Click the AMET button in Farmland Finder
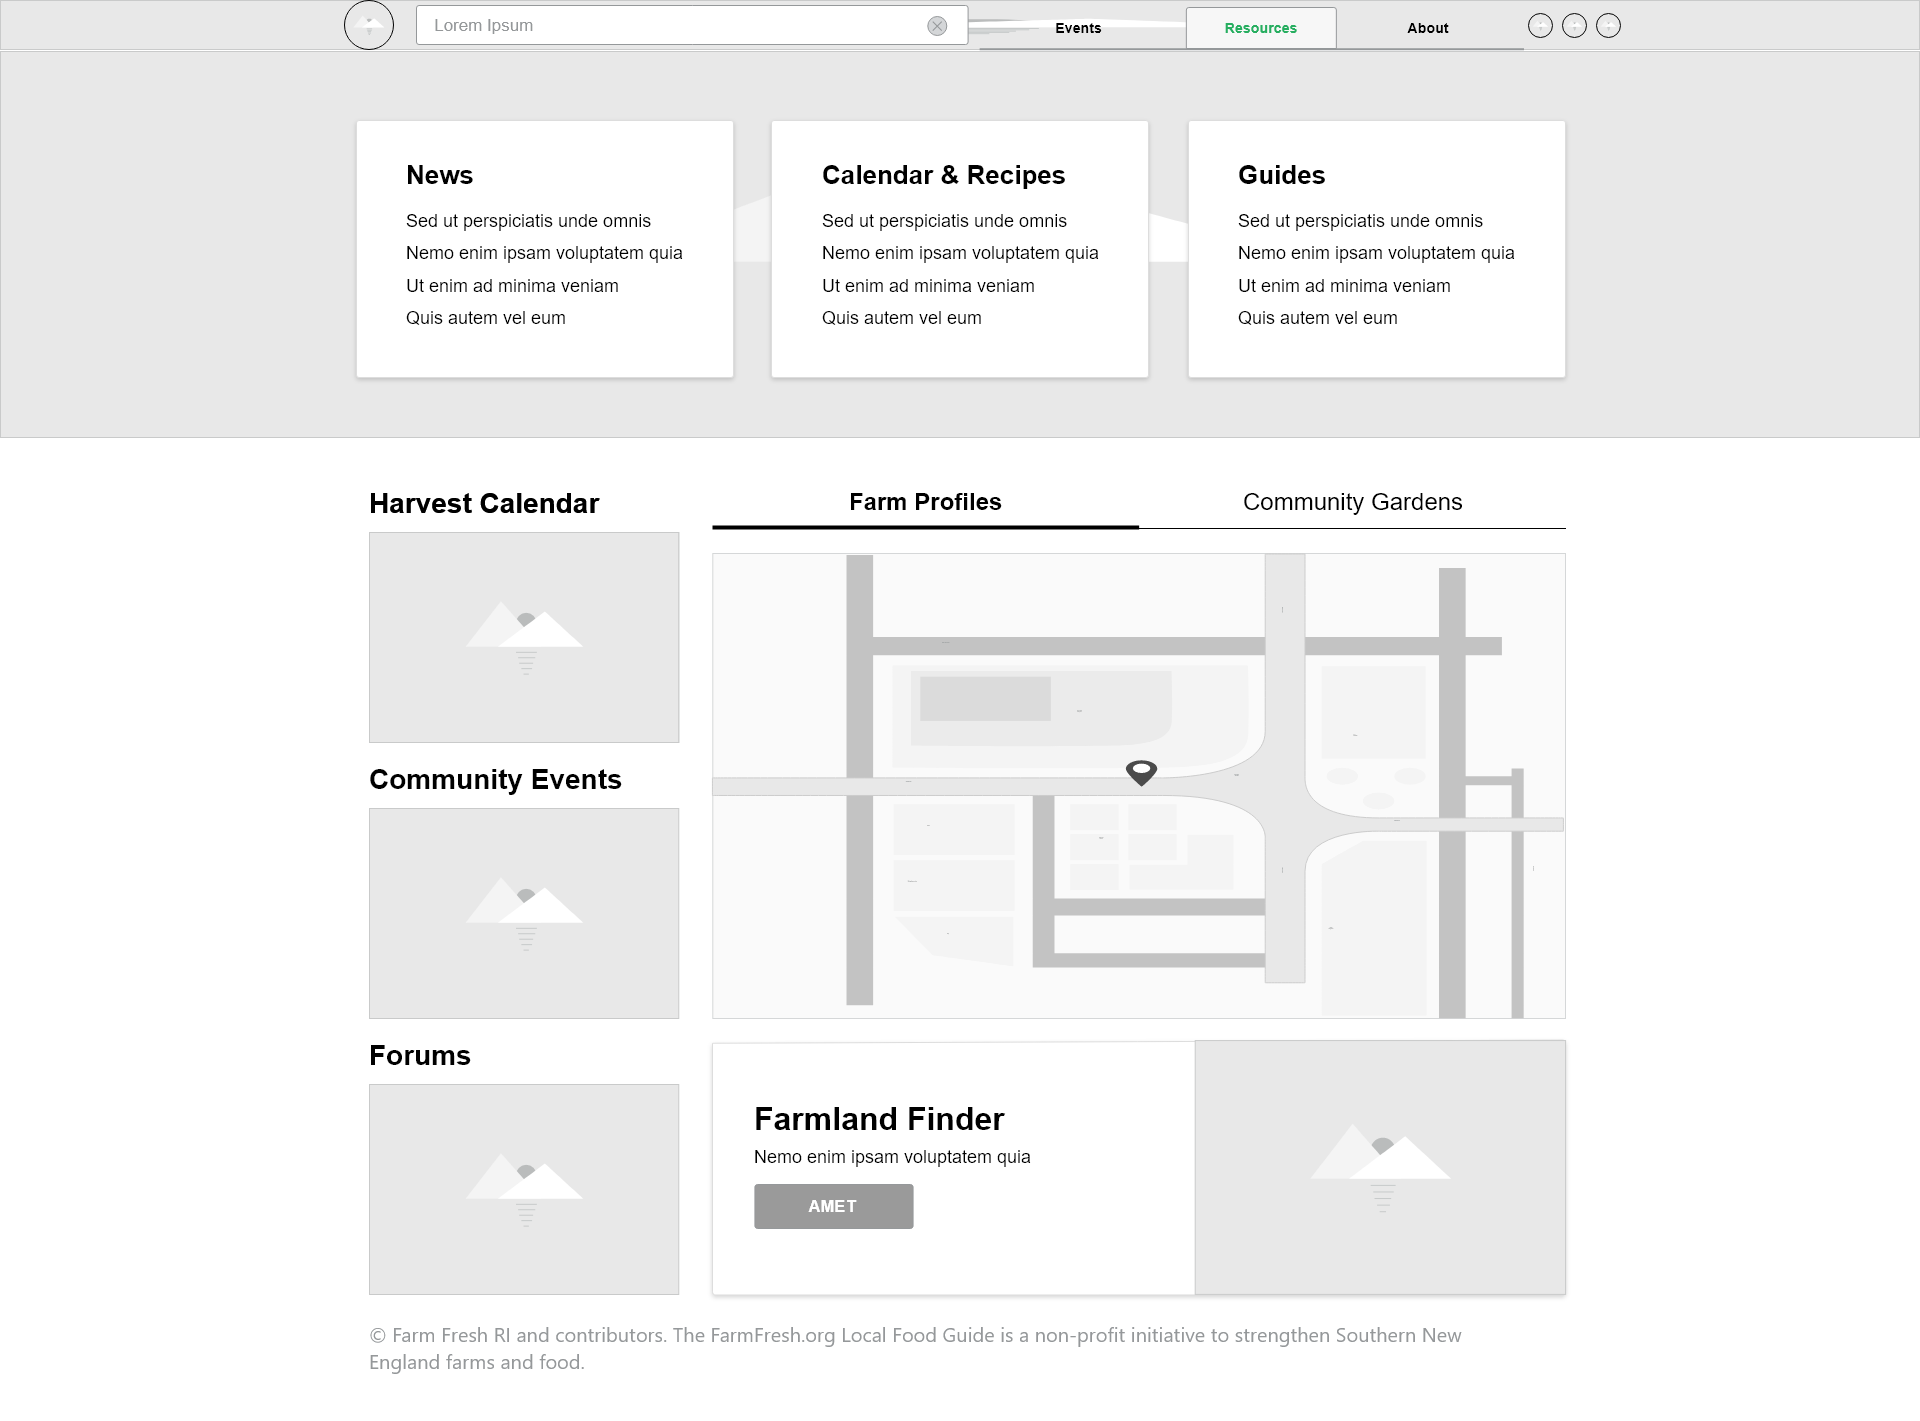This screenshot has width=1920, height=1421. coord(833,1206)
